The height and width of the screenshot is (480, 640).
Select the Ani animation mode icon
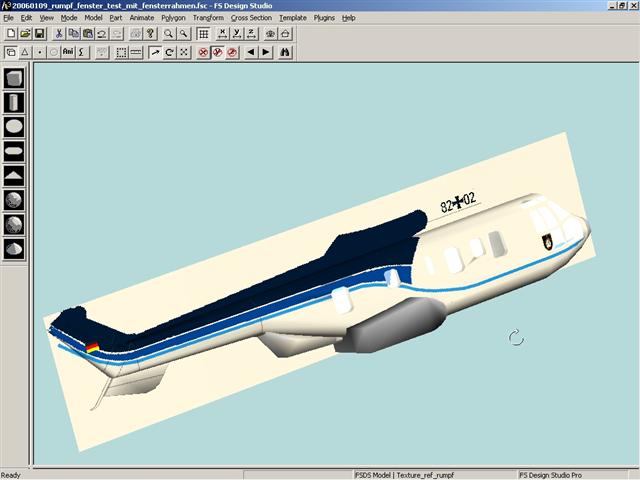pyautogui.click(x=68, y=52)
